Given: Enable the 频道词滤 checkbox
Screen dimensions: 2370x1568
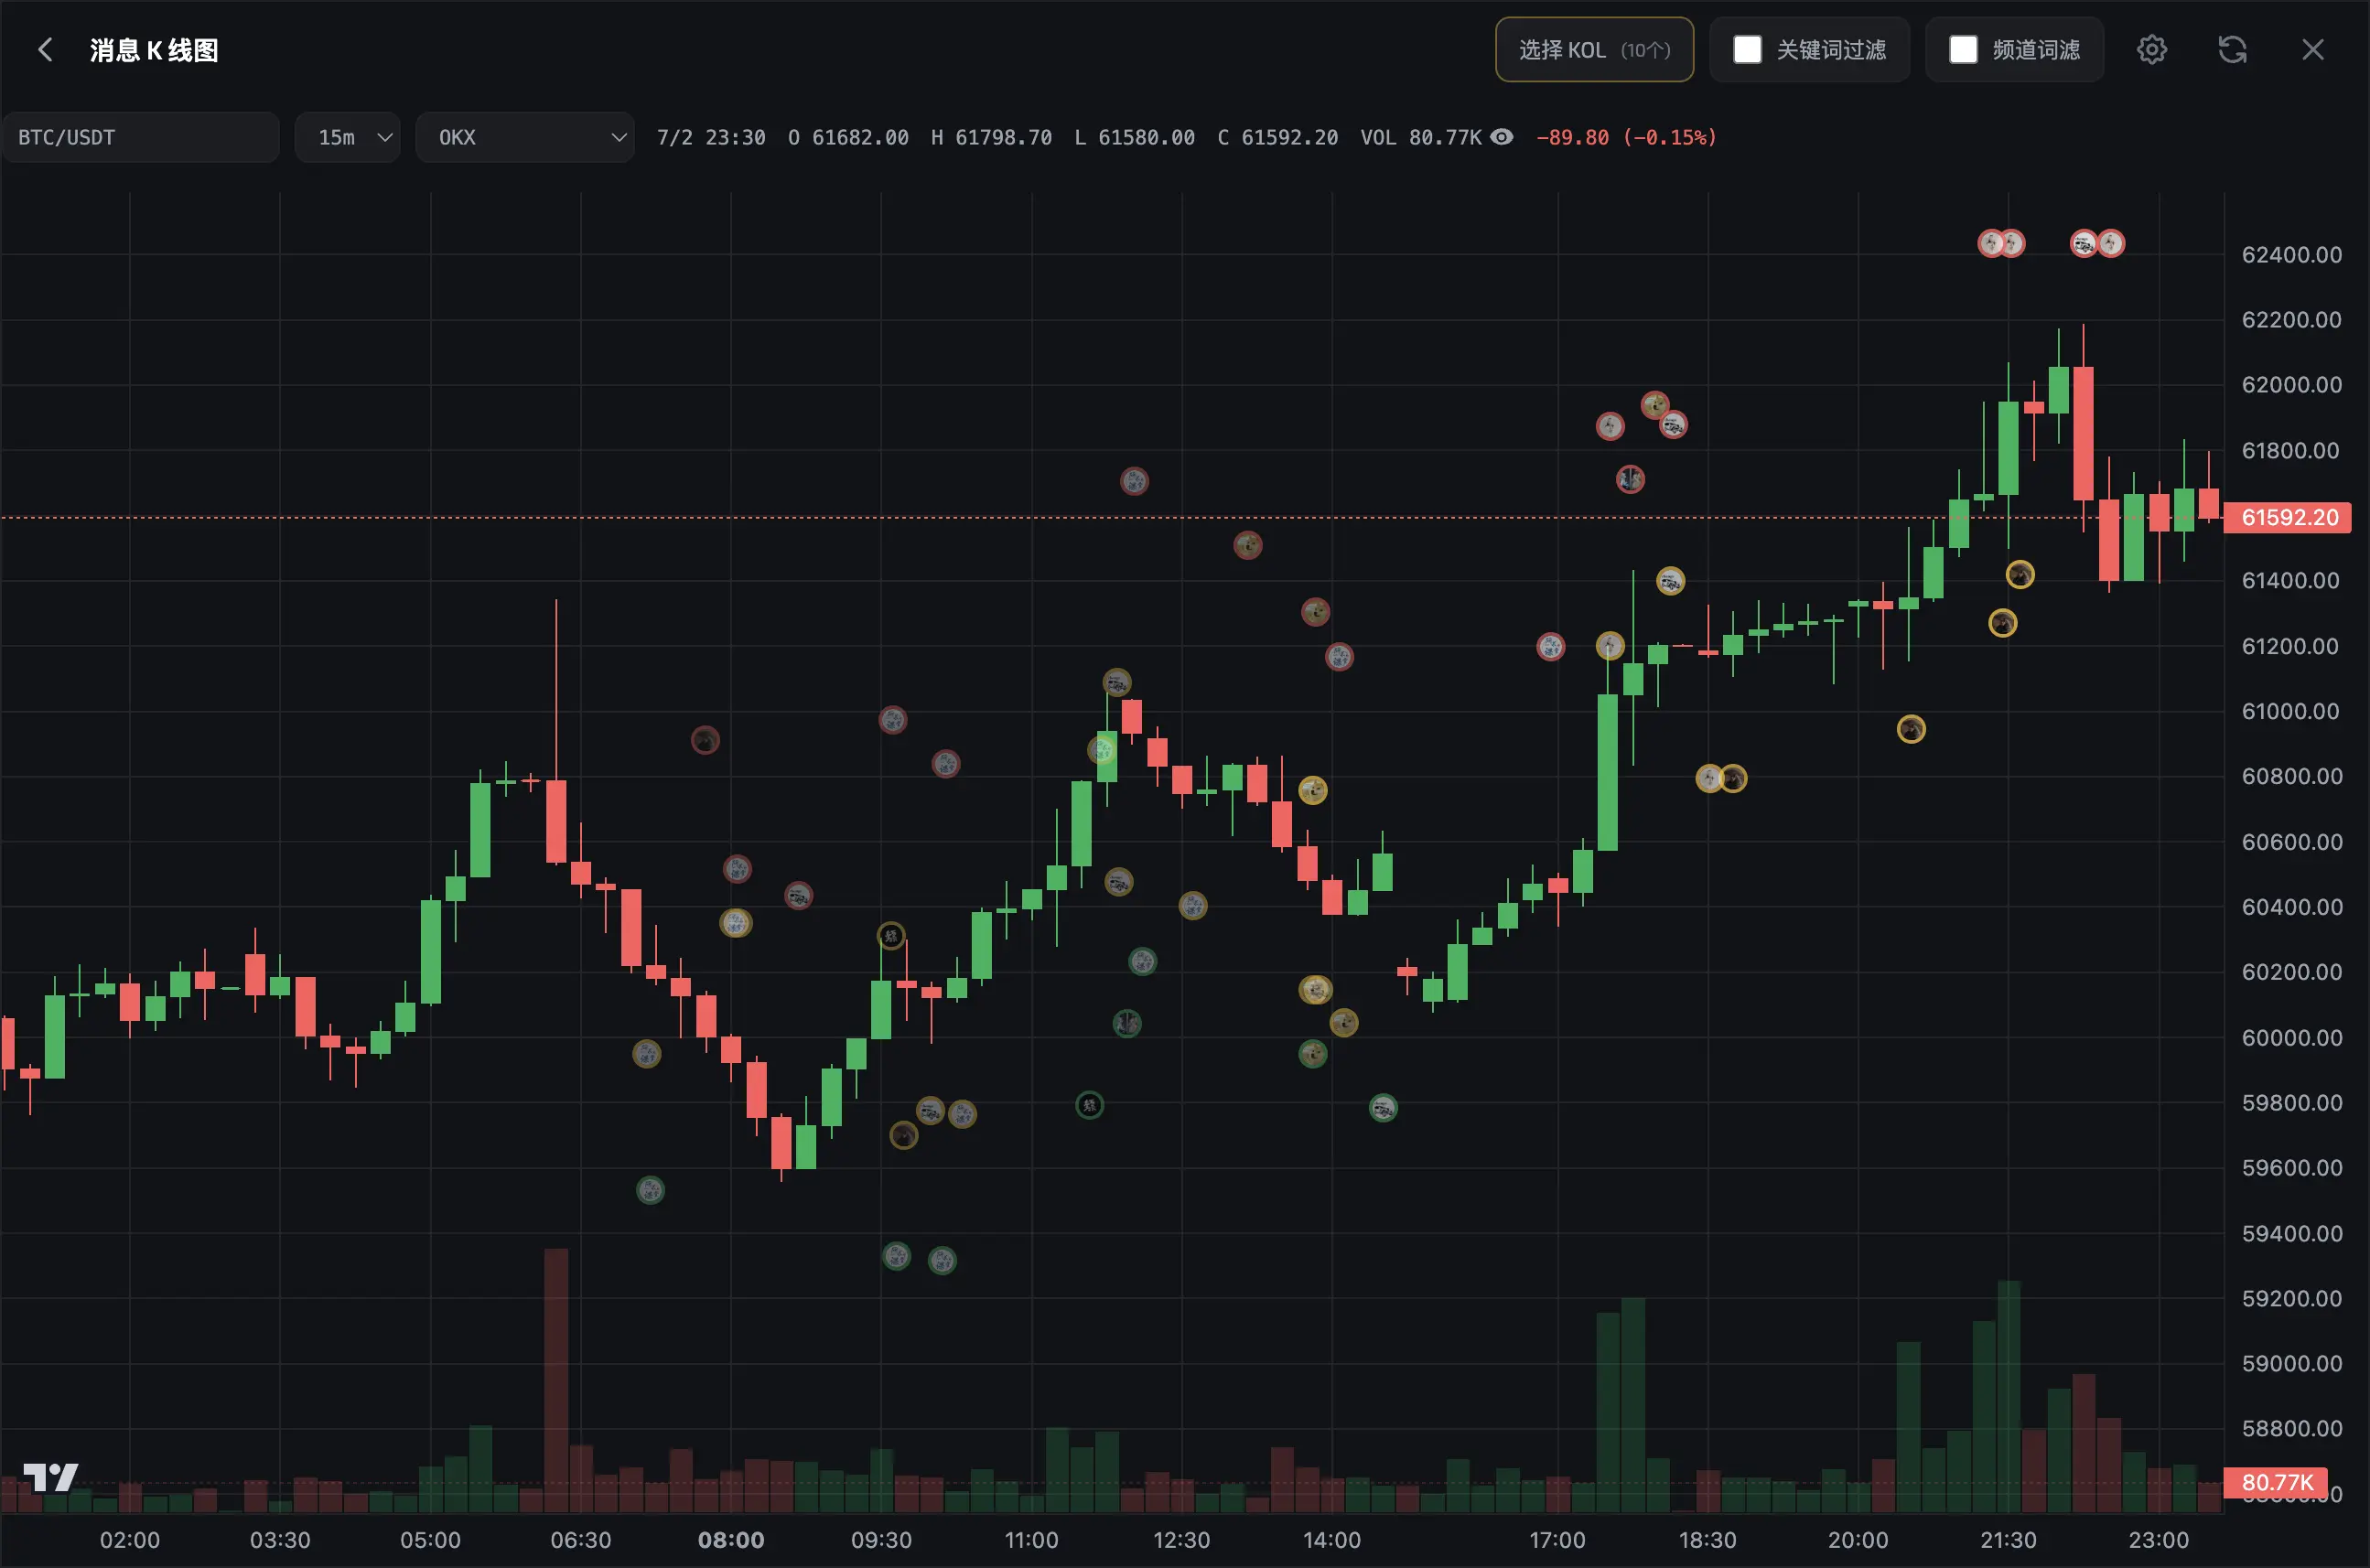Looking at the screenshot, I should 1962,49.
